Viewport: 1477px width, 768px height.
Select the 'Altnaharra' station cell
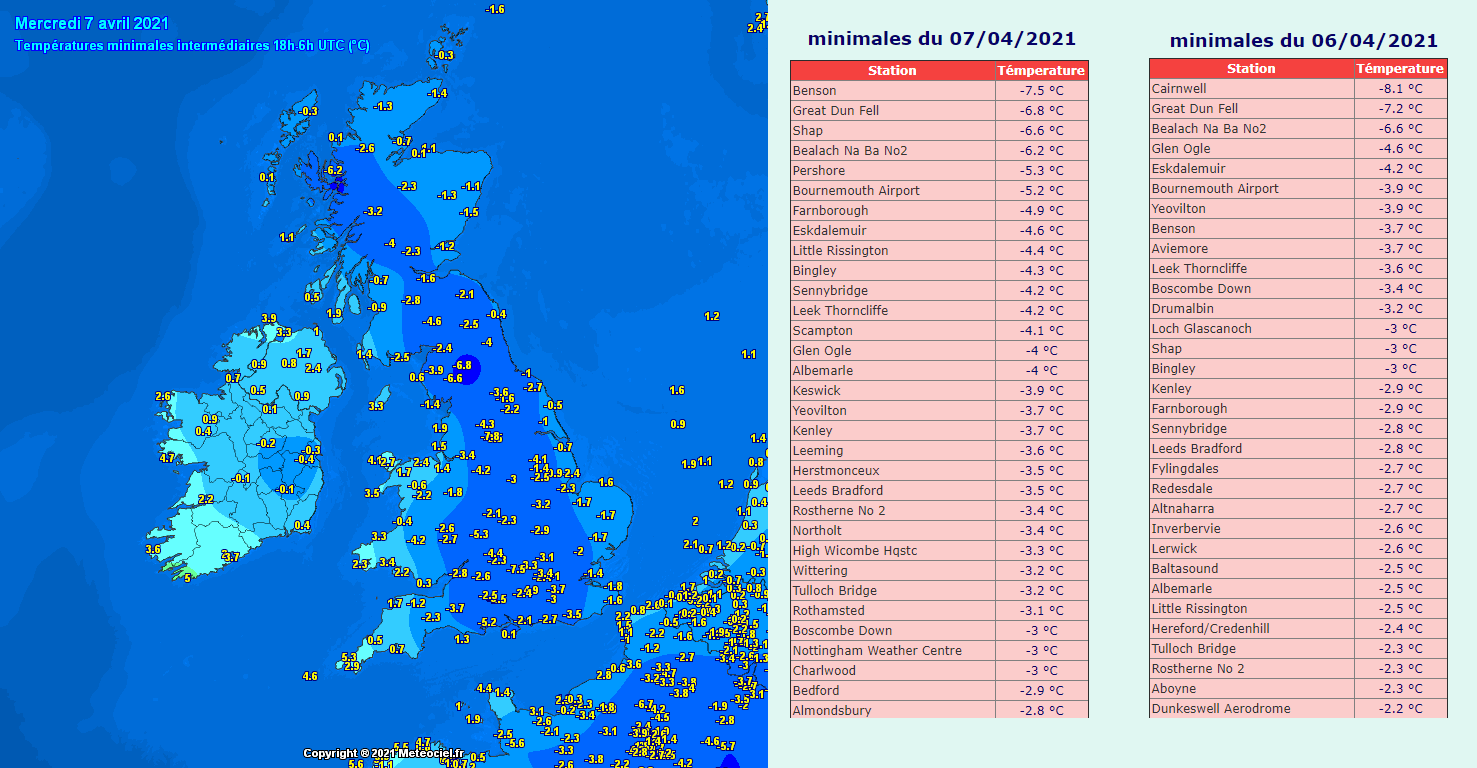coord(1252,508)
